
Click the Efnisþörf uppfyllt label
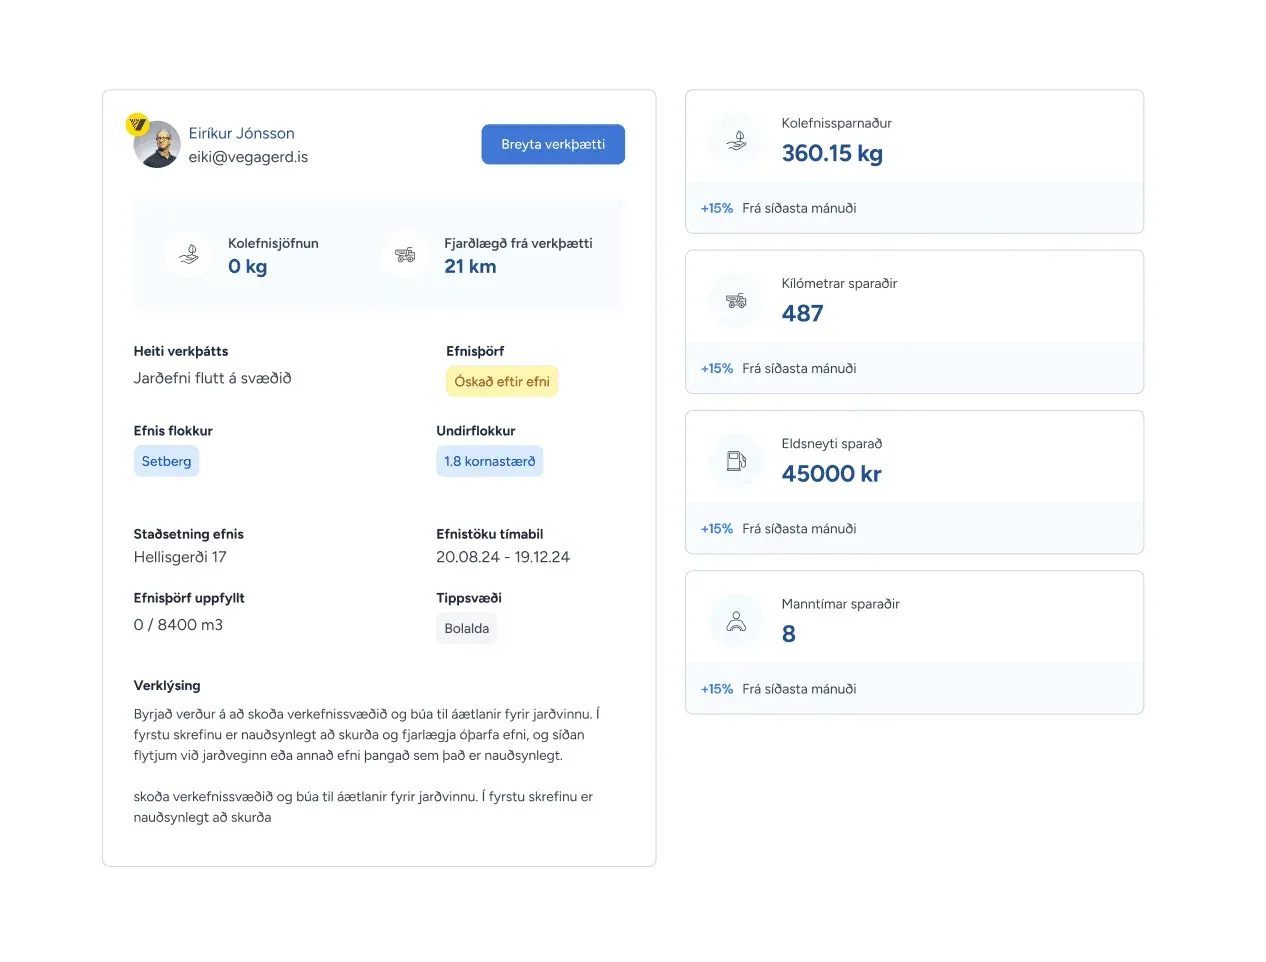[x=189, y=598]
